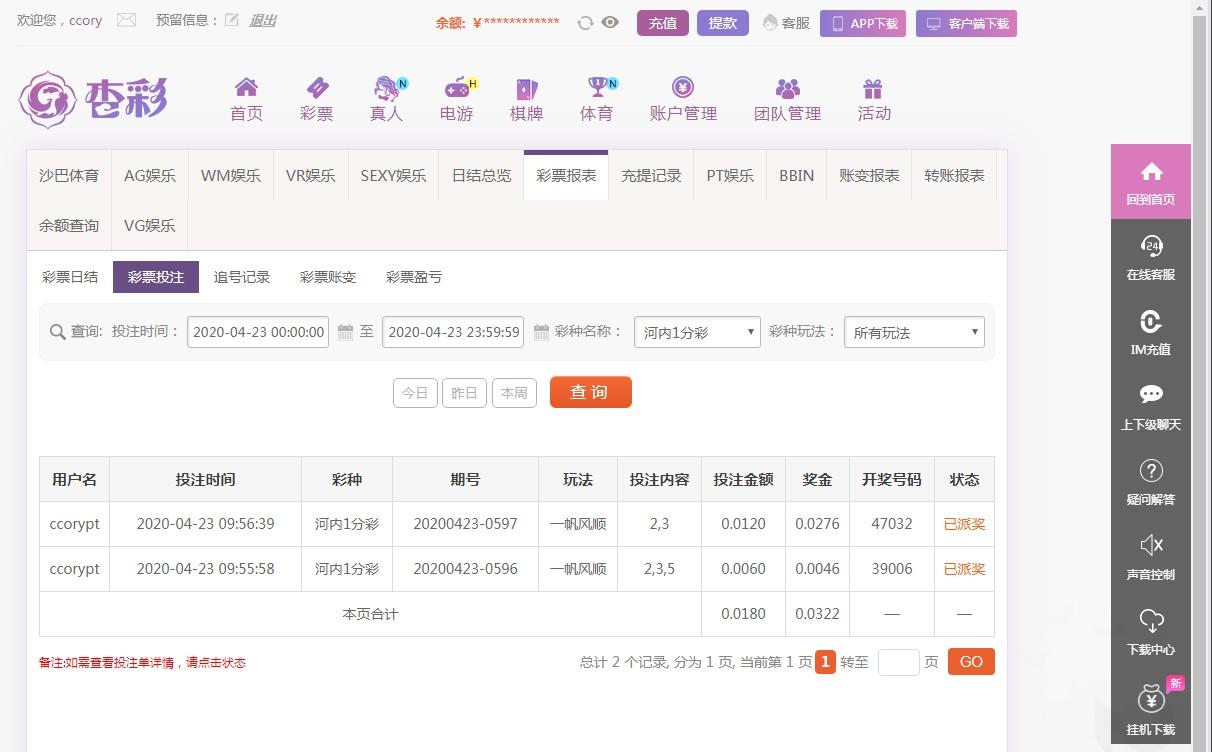
Task: Open the start date calendar picker
Action: click(x=345, y=332)
